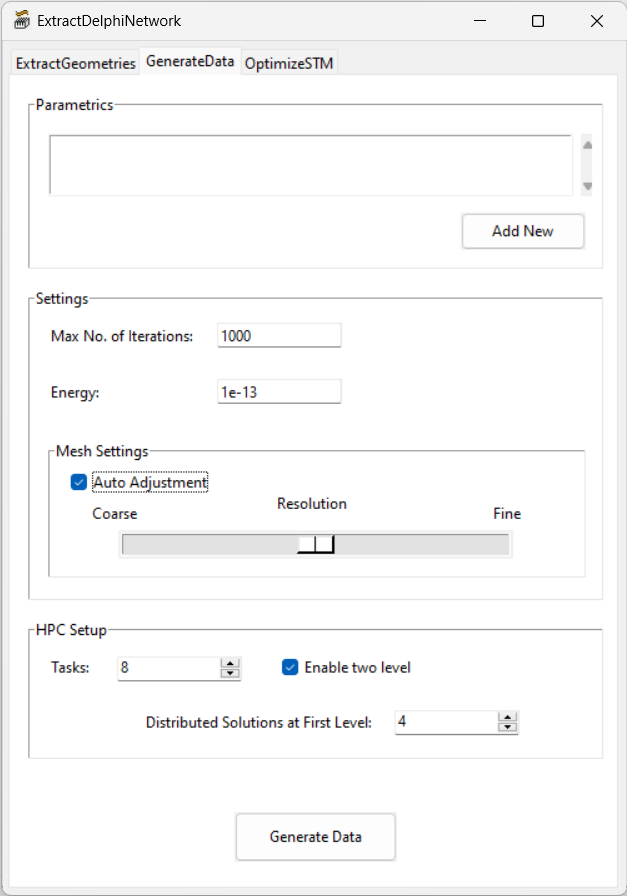Click the Generate Data button

(x=316, y=837)
